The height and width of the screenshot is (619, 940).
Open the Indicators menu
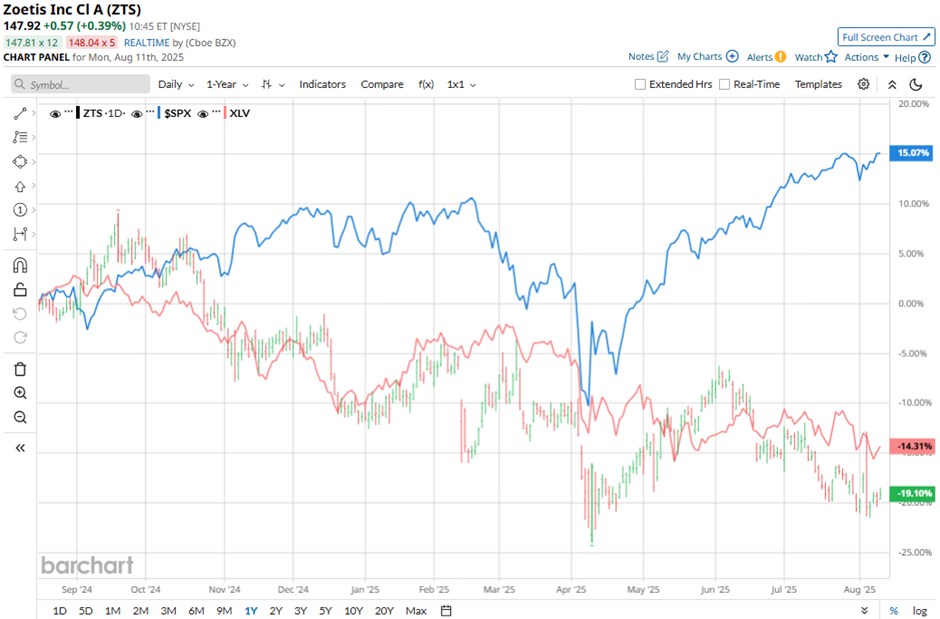tap(323, 84)
